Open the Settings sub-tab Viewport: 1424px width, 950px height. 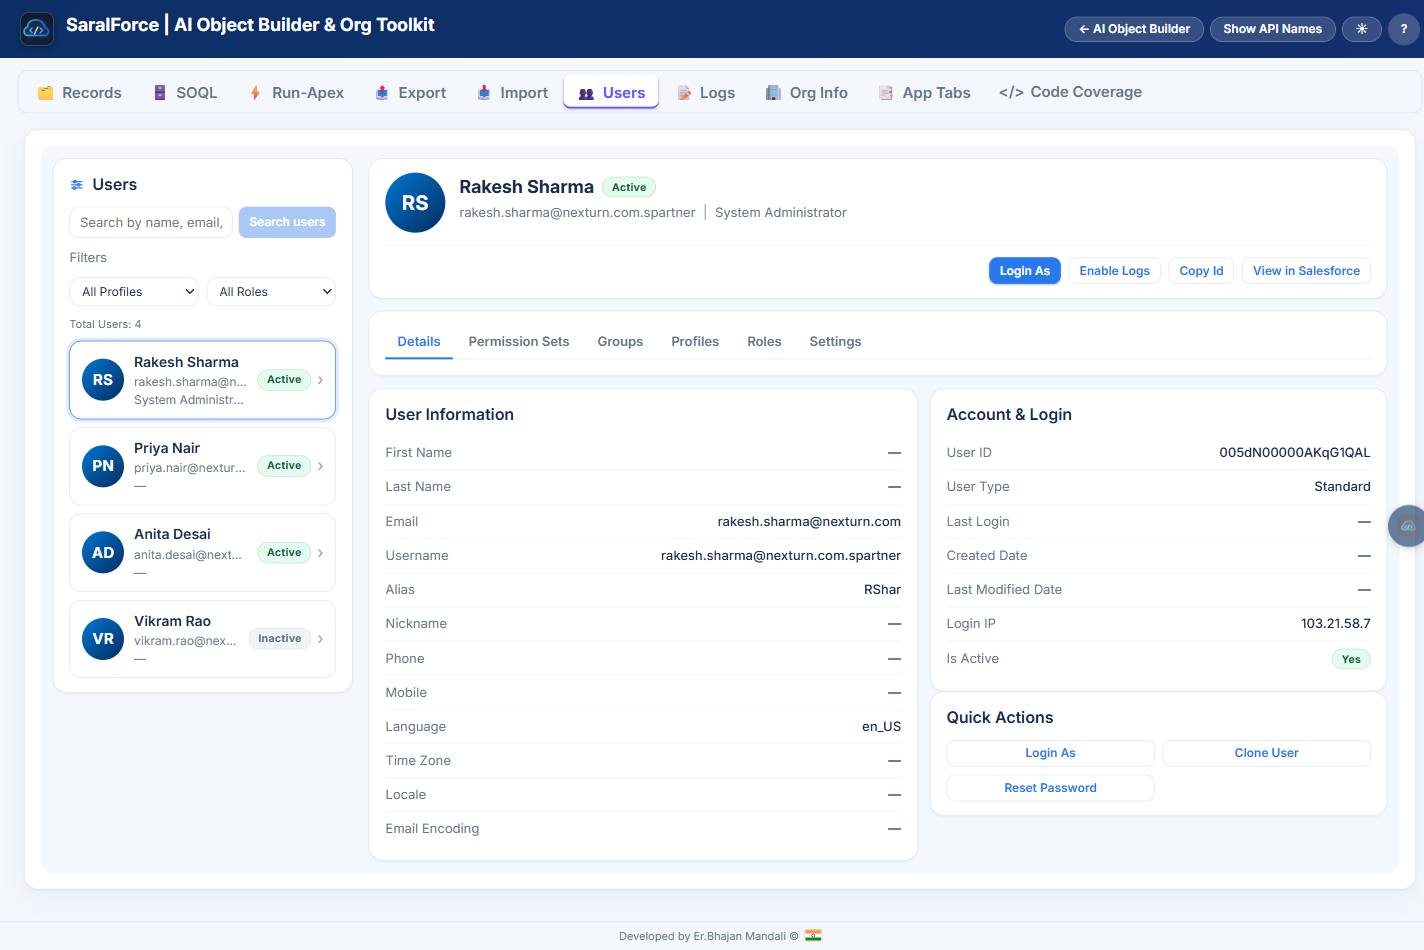pos(835,342)
